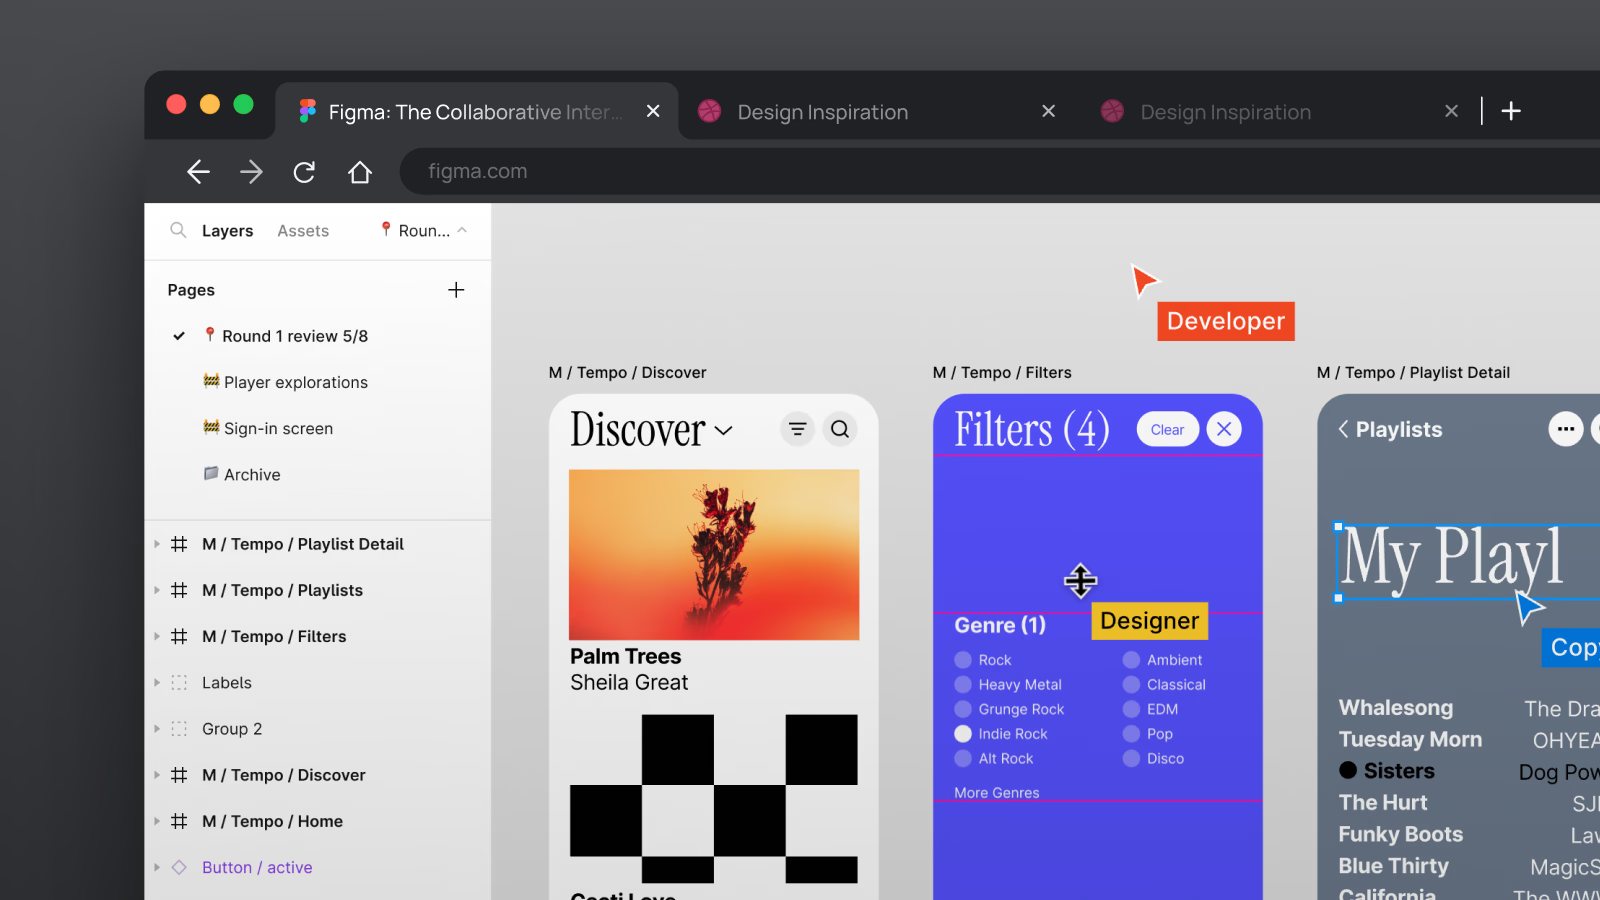Click the search icon in Discover frame
The width and height of the screenshot is (1600, 900).
click(840, 429)
